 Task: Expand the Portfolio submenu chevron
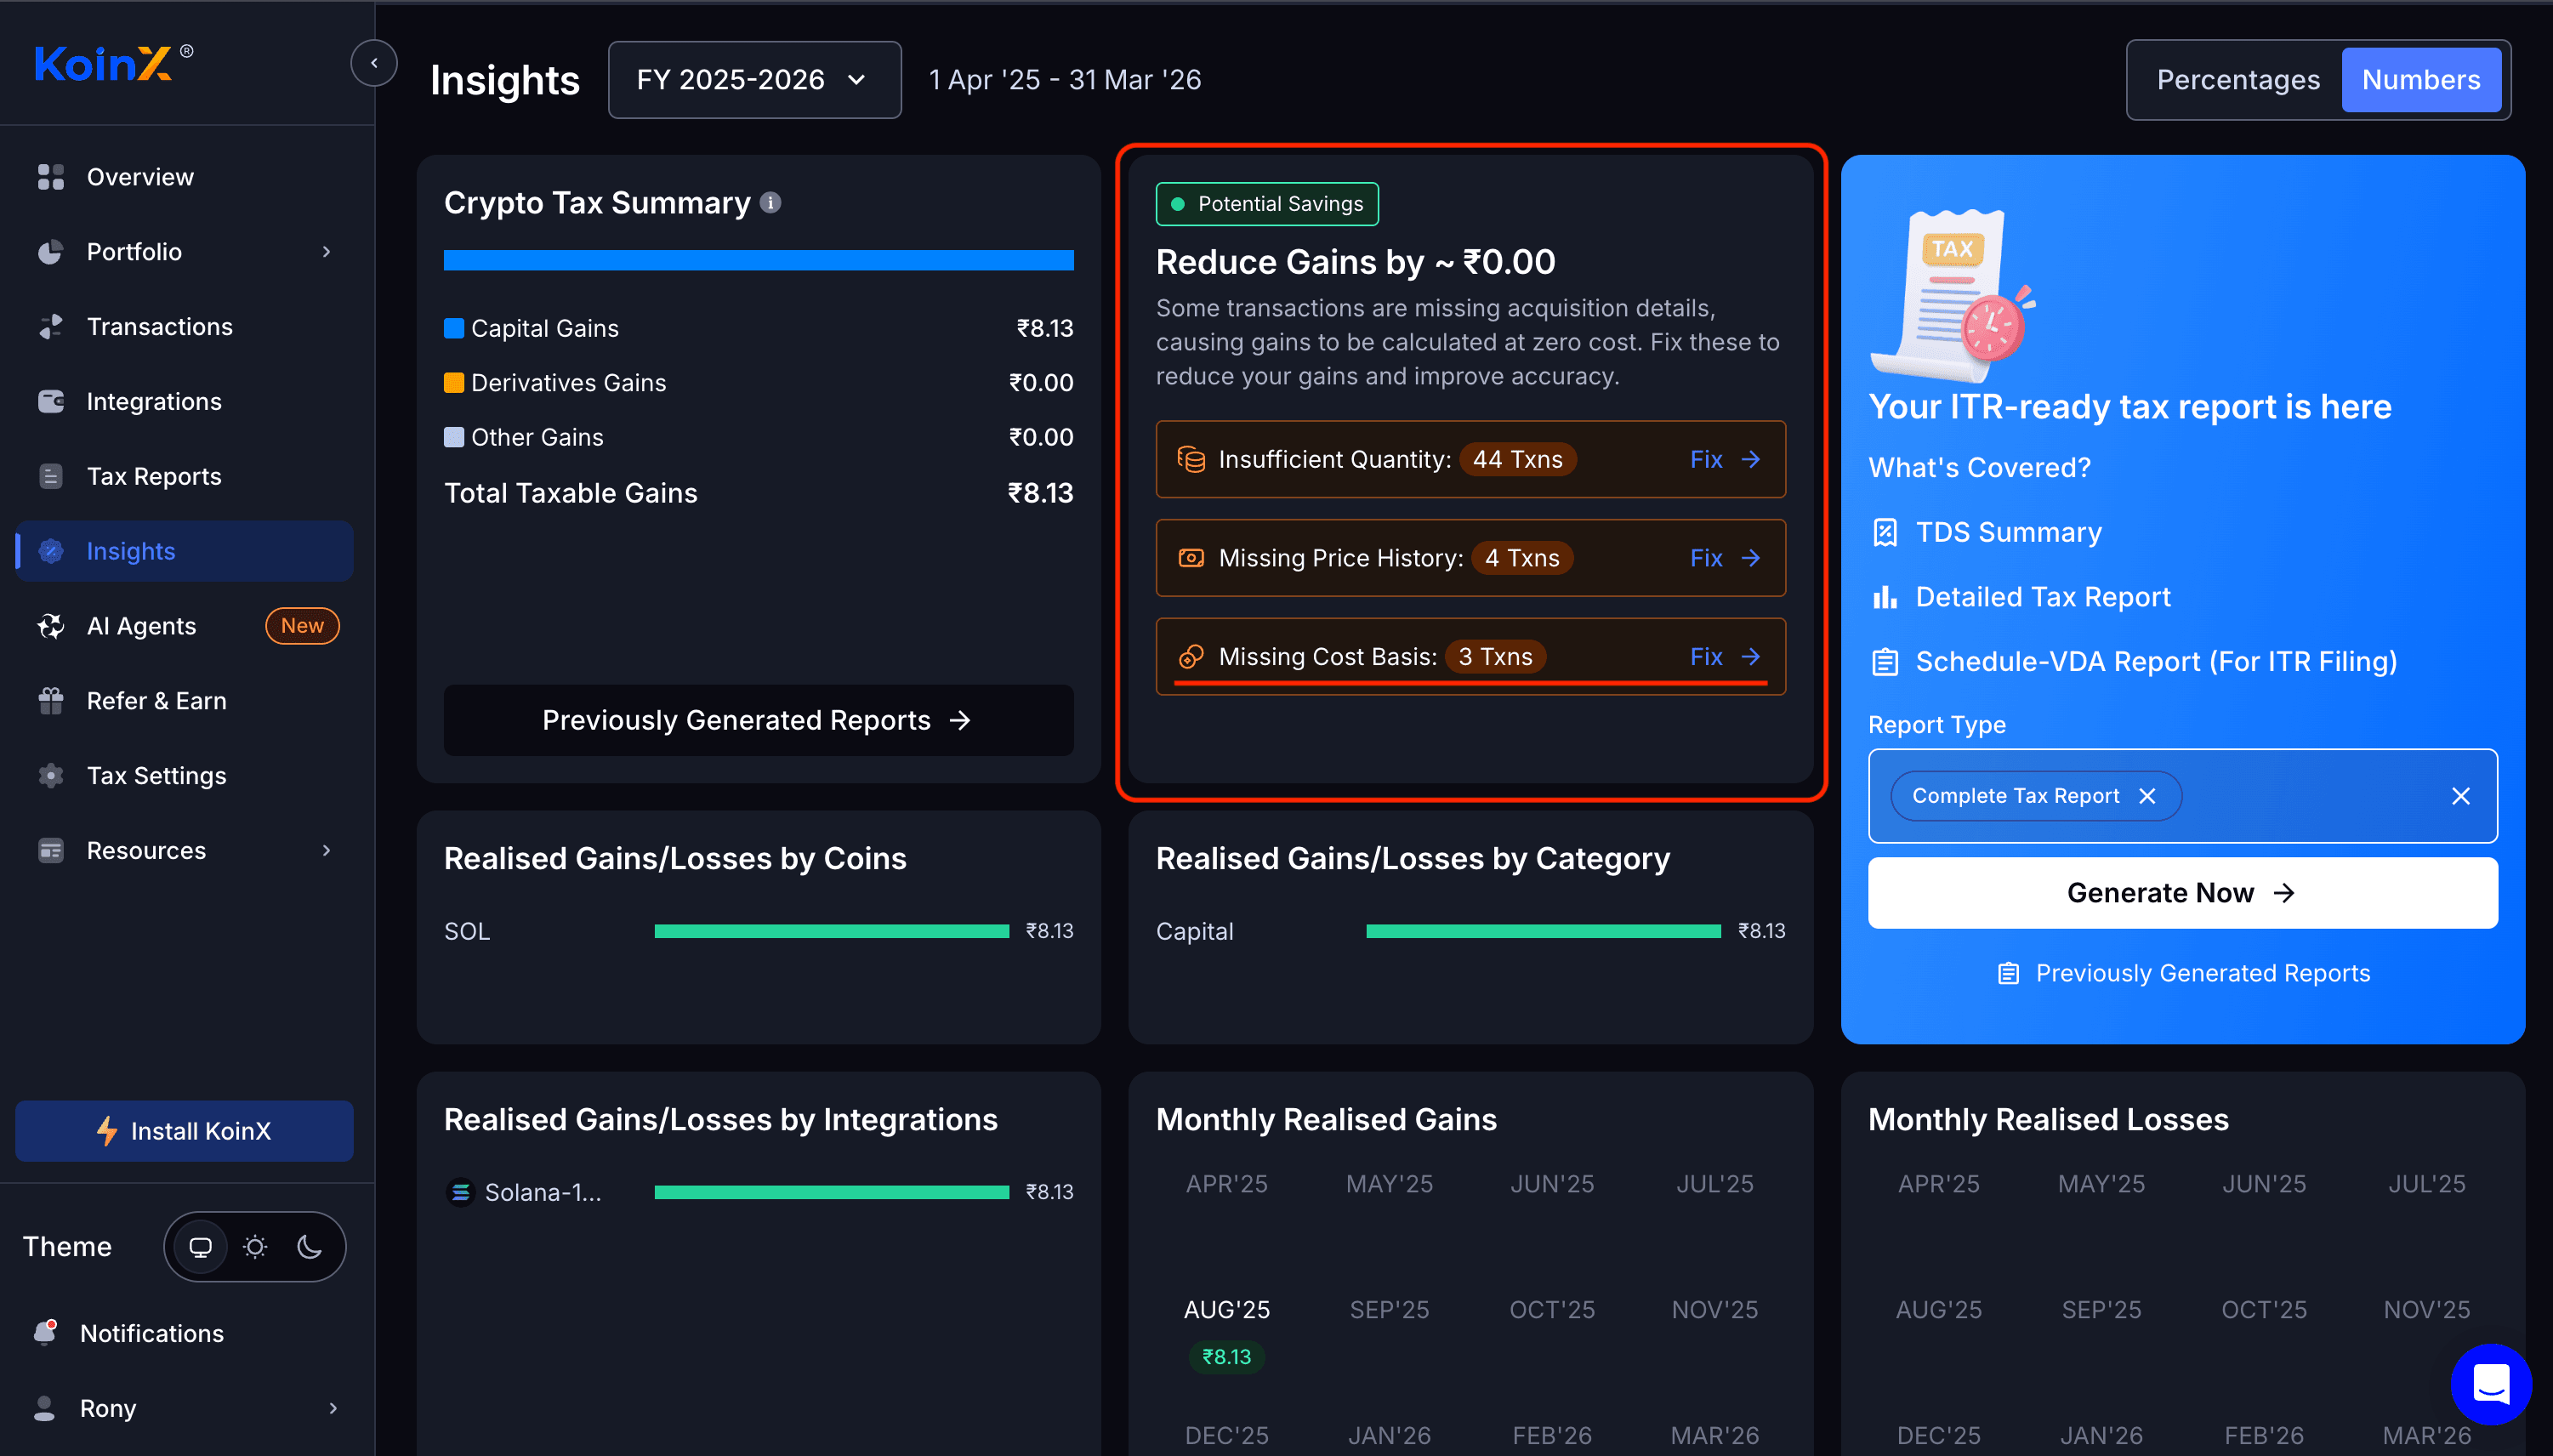[326, 251]
